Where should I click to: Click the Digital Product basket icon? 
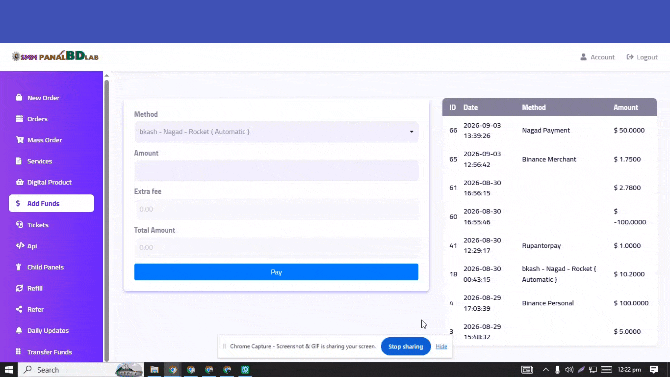coord(20,182)
